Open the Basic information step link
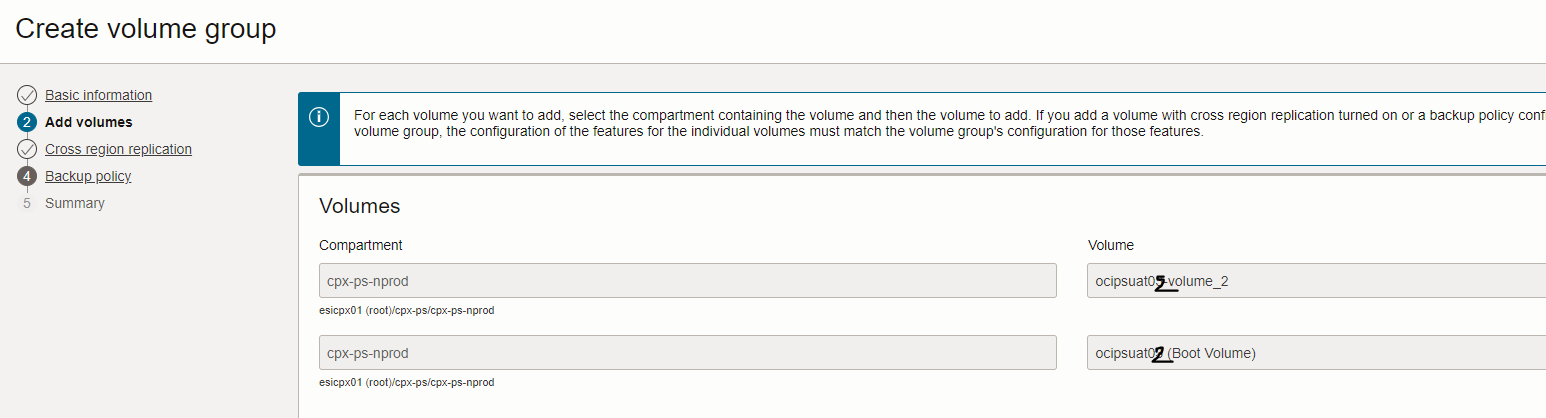 tap(98, 95)
